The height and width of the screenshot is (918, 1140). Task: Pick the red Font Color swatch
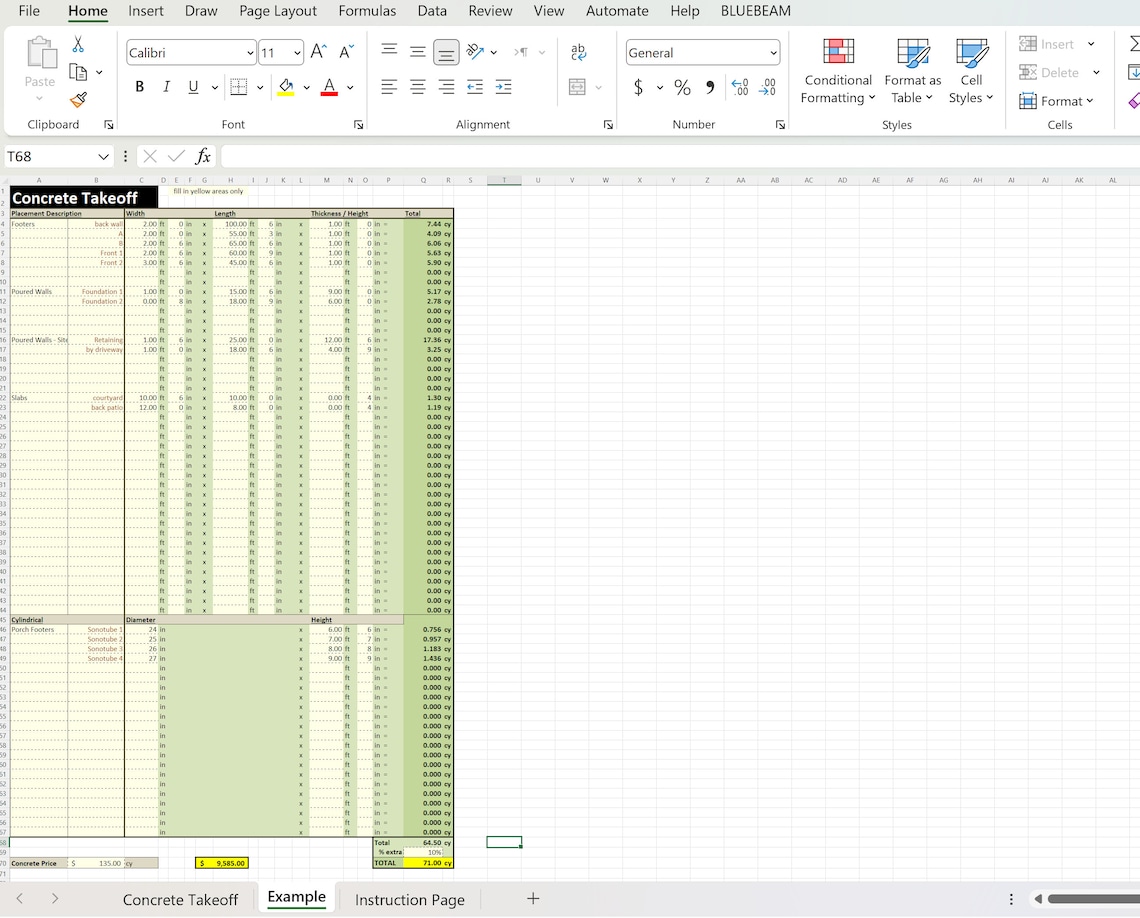point(329,93)
